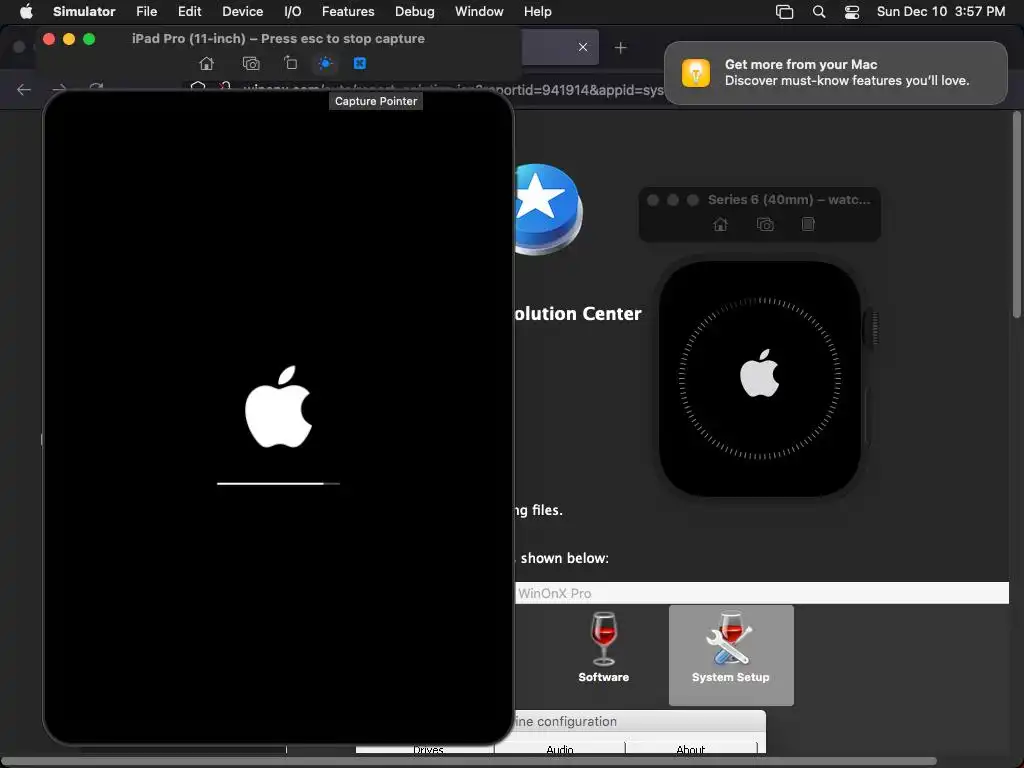Click the iPad simulator Home button icon
Viewport: 1024px width, 768px height.
tap(206, 63)
